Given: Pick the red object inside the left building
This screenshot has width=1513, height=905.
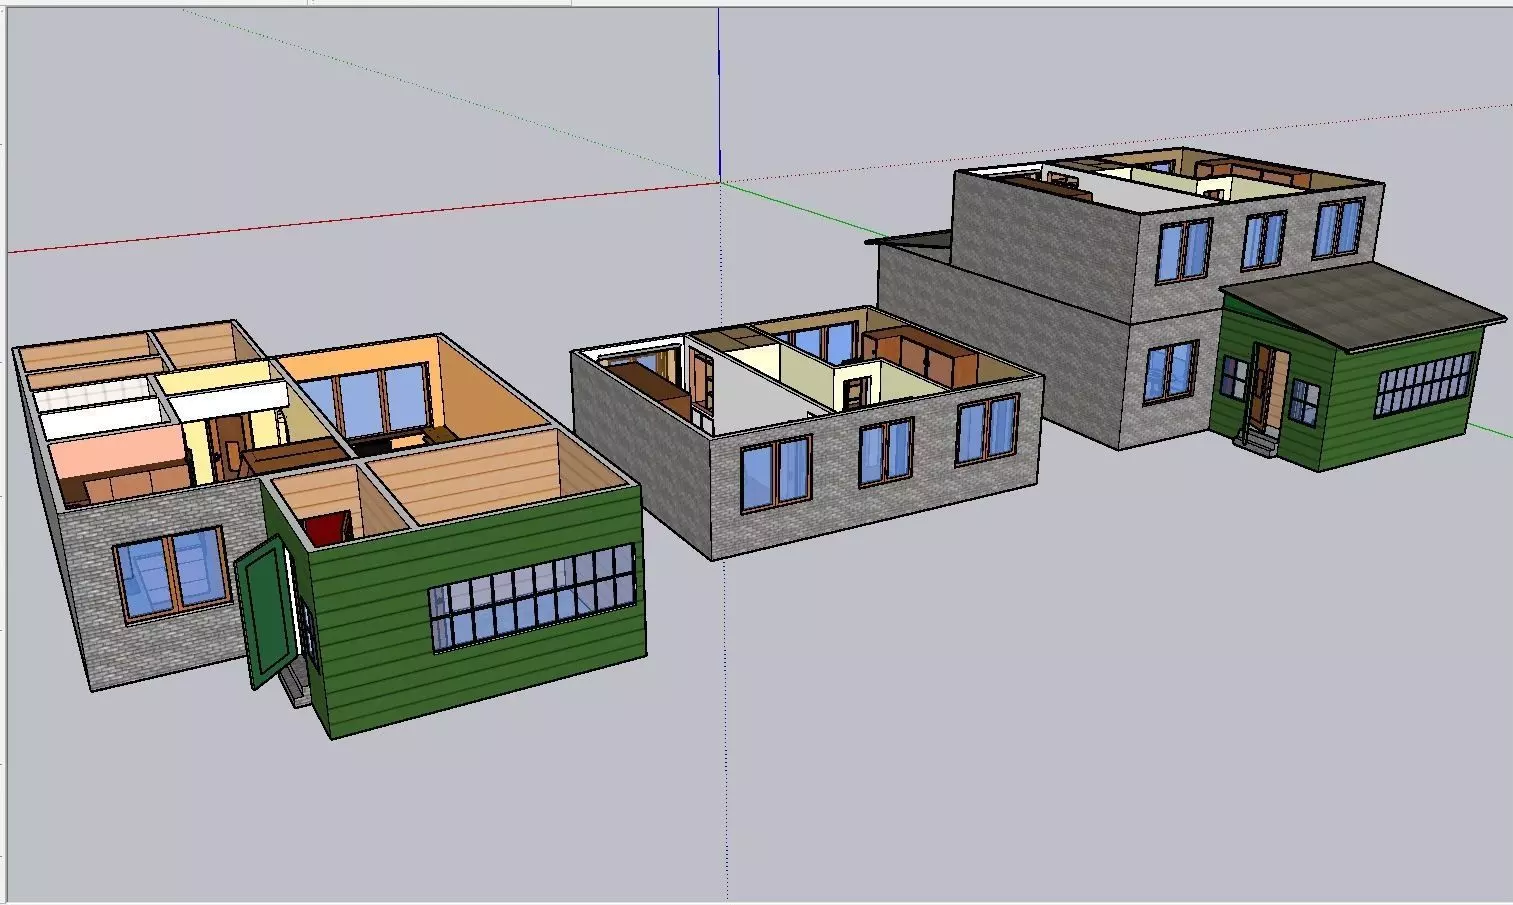Looking at the screenshot, I should tap(326, 527).
